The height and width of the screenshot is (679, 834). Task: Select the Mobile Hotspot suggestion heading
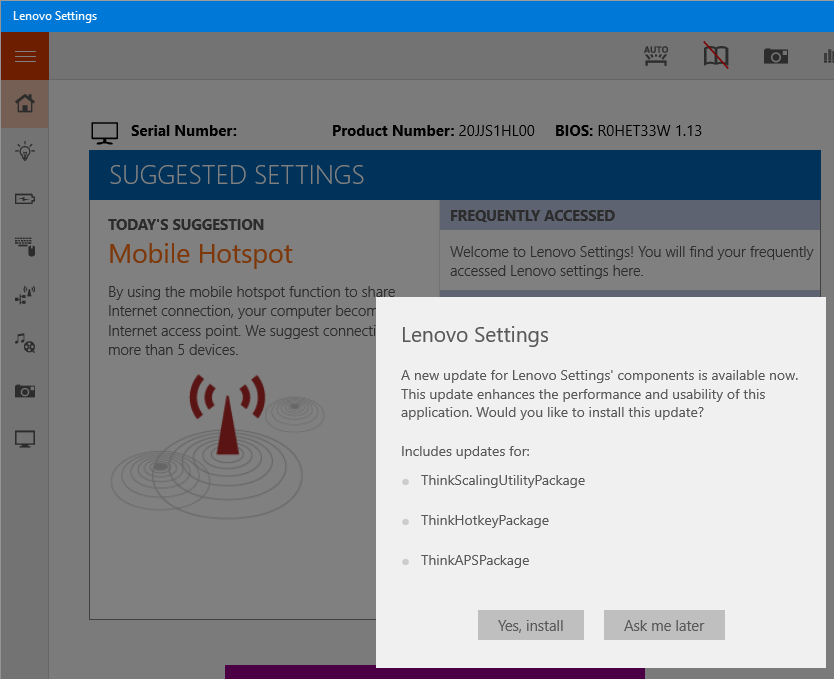201,254
